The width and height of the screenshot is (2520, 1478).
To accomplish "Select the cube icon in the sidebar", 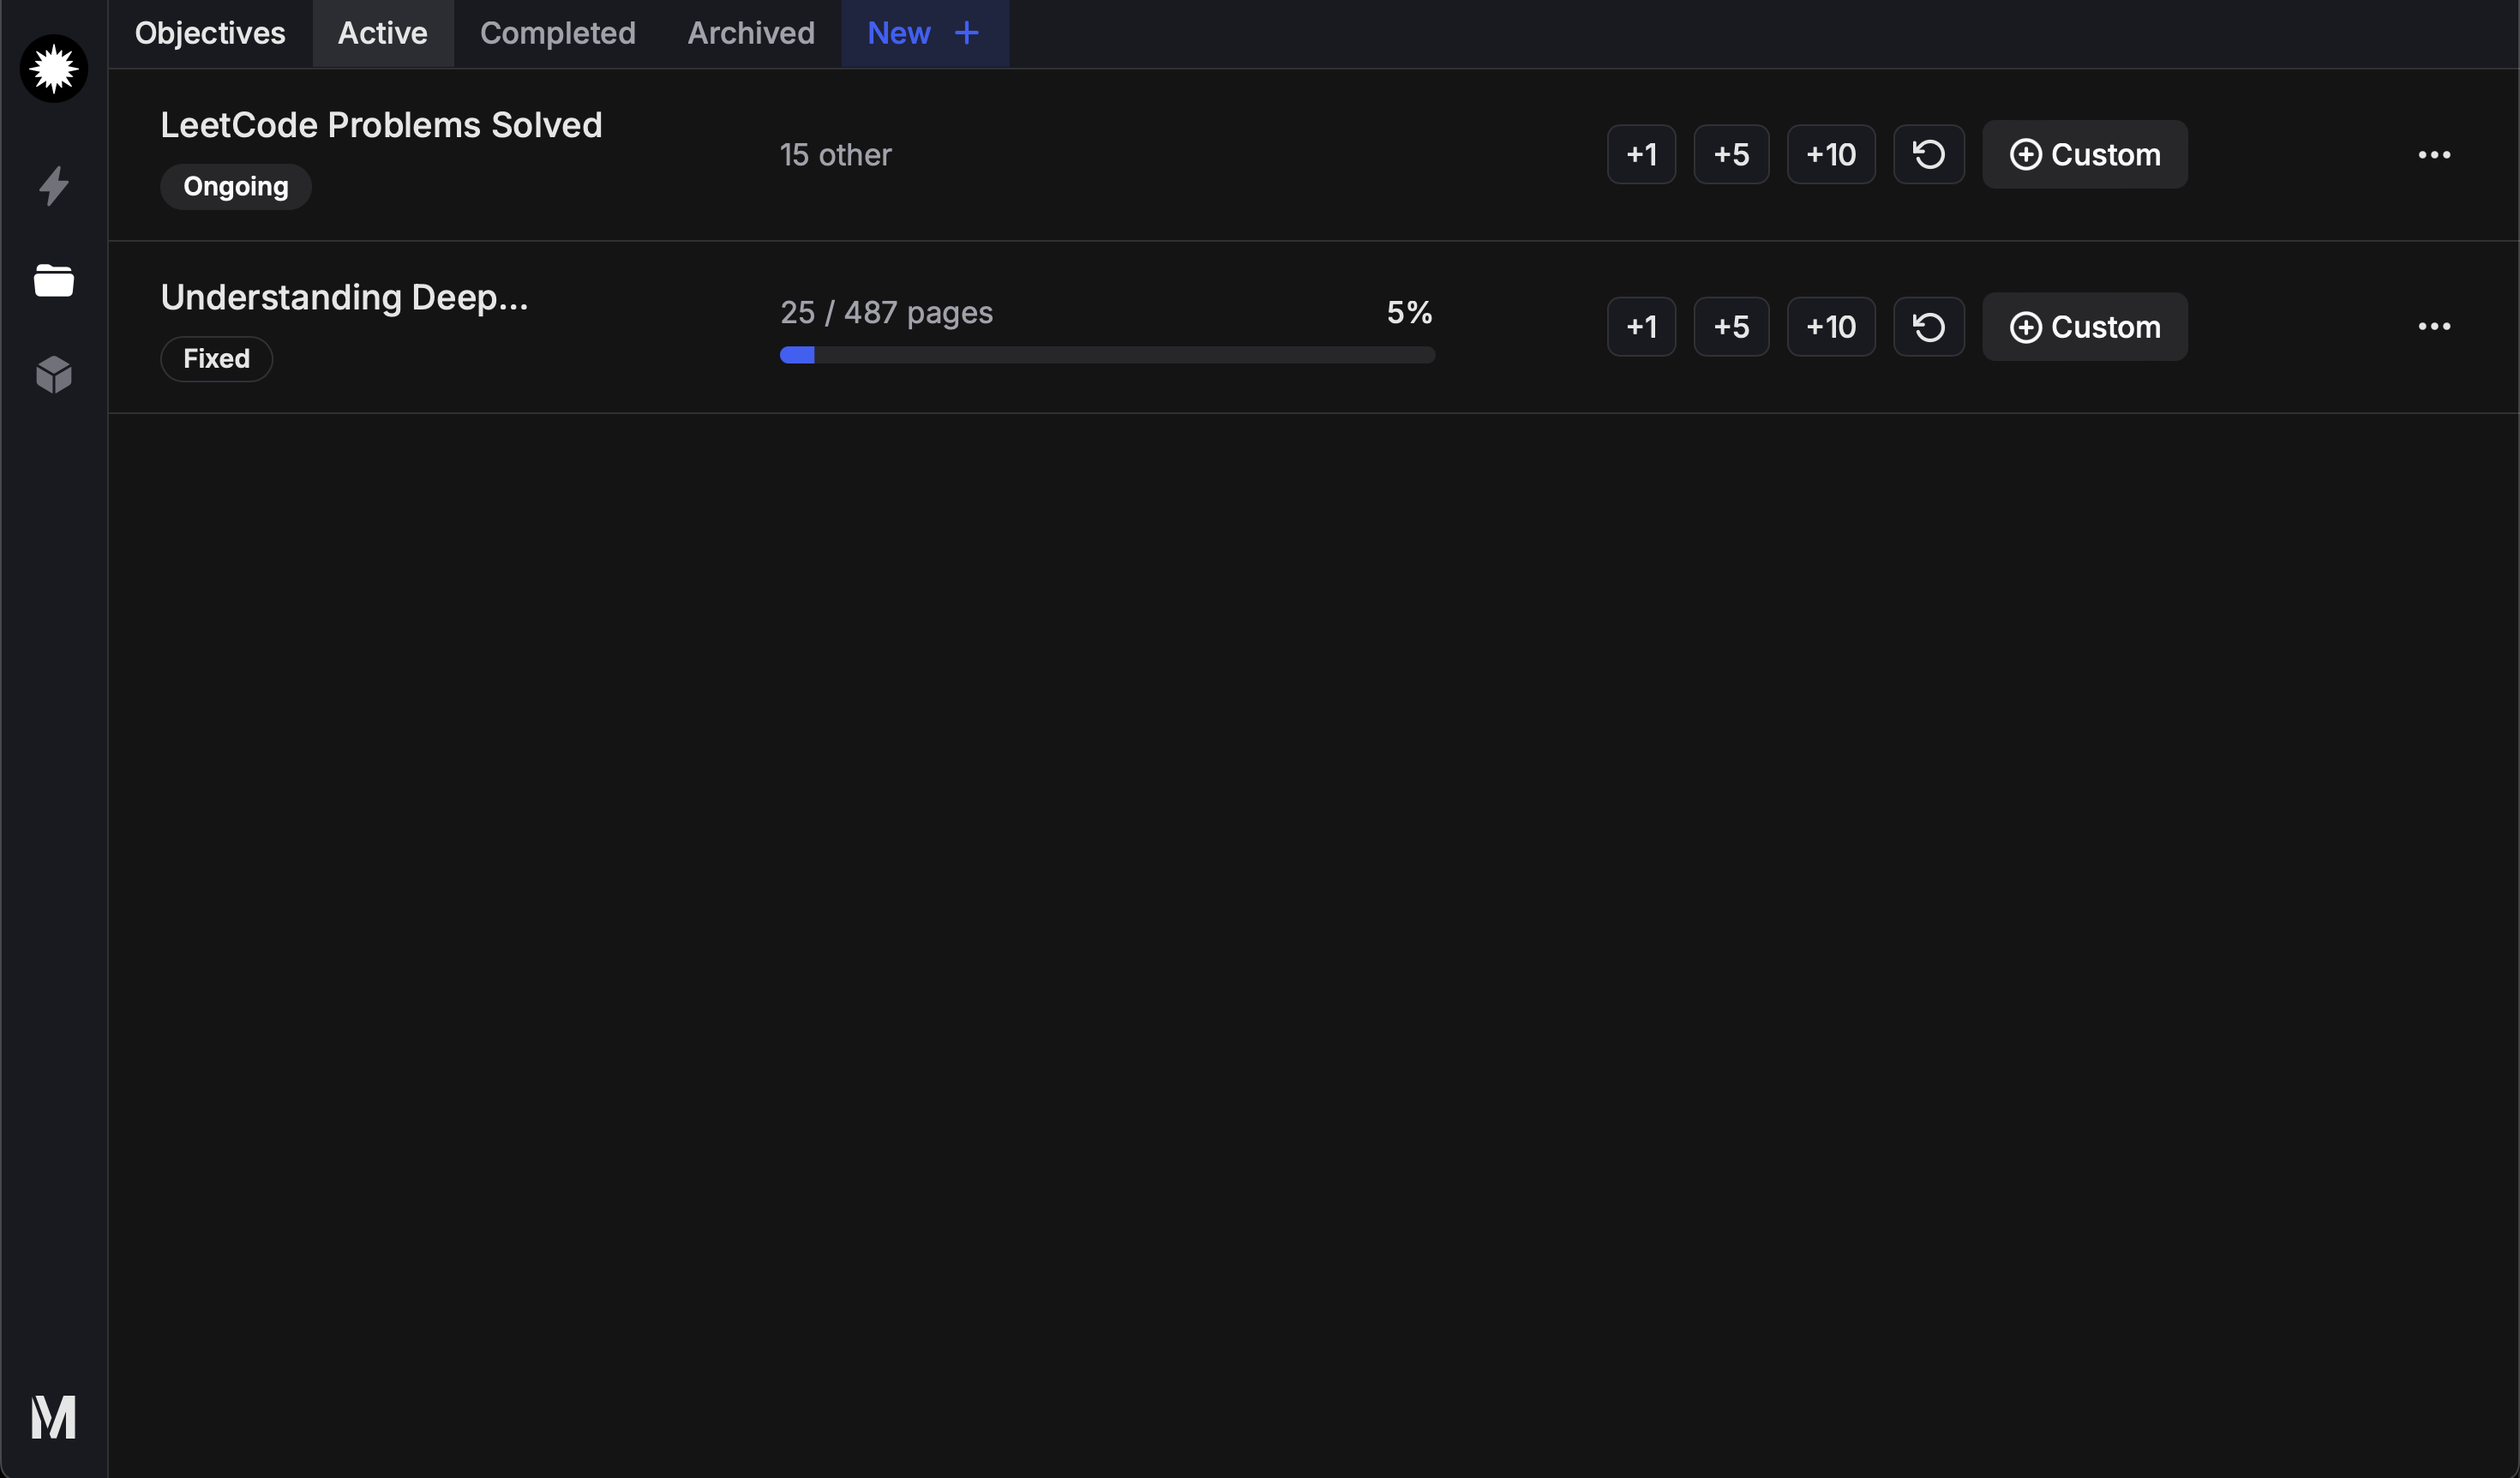I will pos(53,374).
